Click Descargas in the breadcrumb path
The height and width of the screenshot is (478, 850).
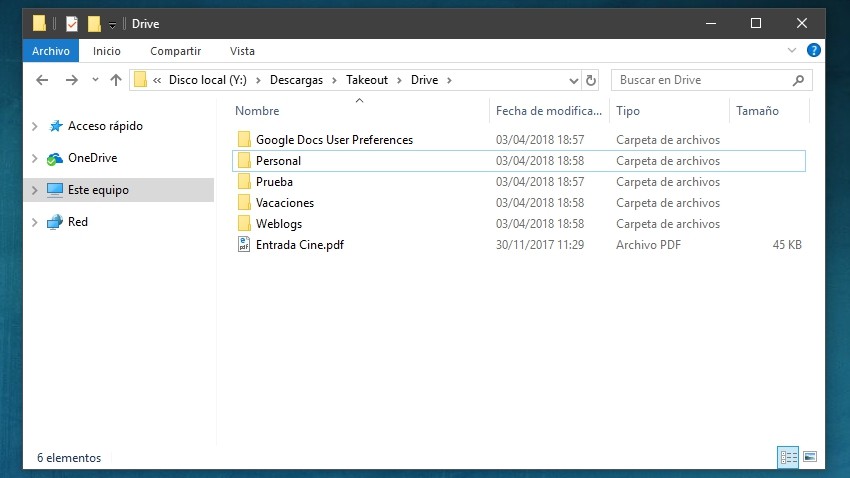coord(301,80)
